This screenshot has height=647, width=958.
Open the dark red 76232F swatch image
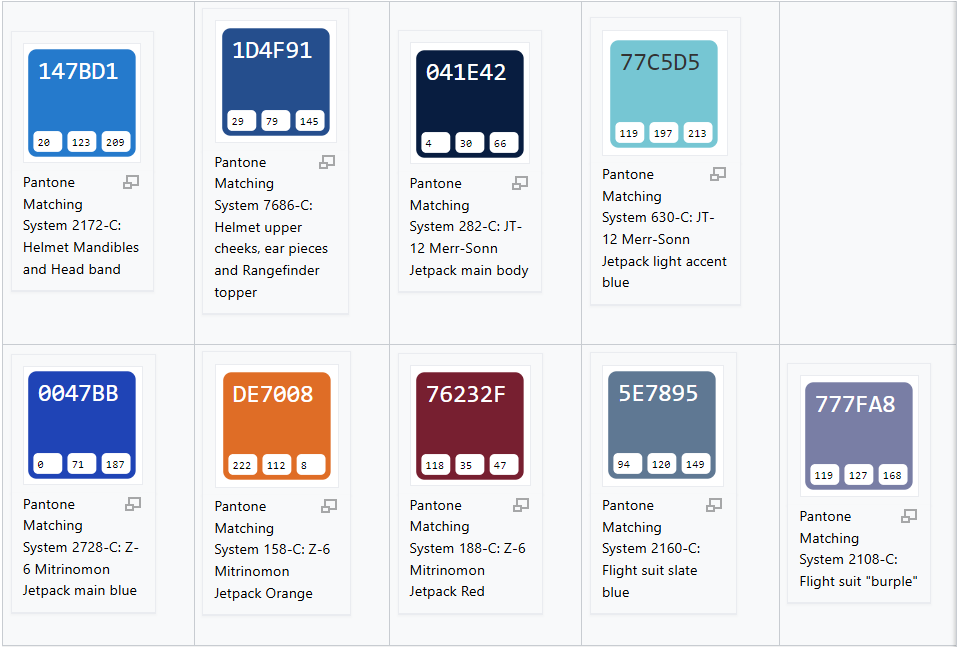pyautogui.click(x=469, y=422)
